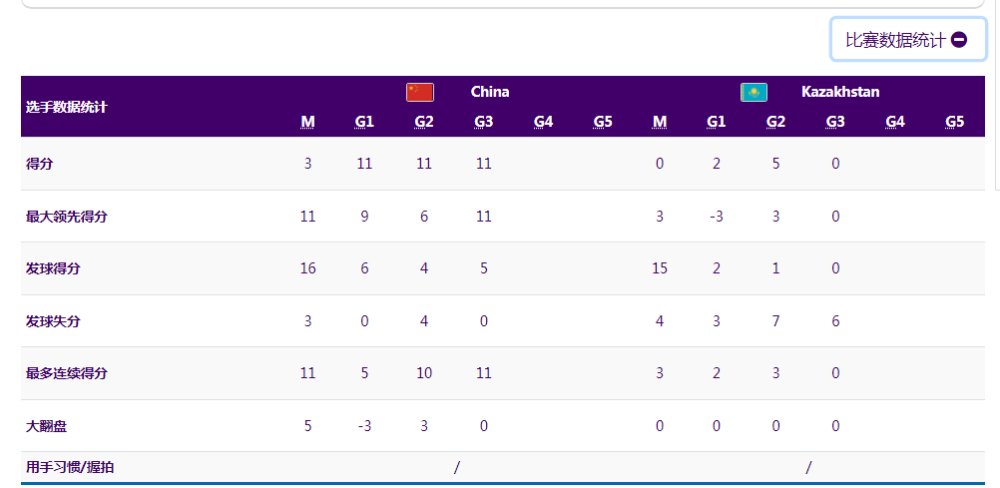Click the 发球得分 row label
Viewport: 1000px width, 488px height.
pos(53,268)
